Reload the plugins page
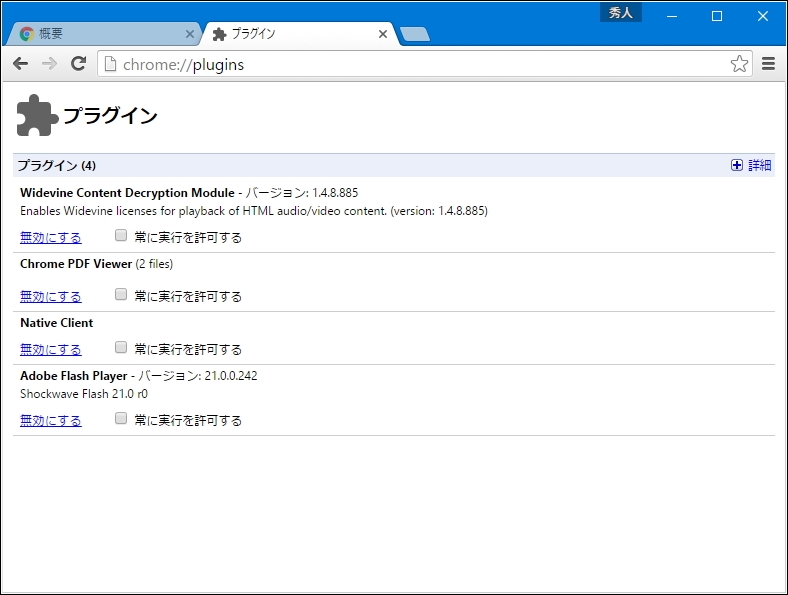Image resolution: width=788 pixels, height=595 pixels. coord(78,63)
